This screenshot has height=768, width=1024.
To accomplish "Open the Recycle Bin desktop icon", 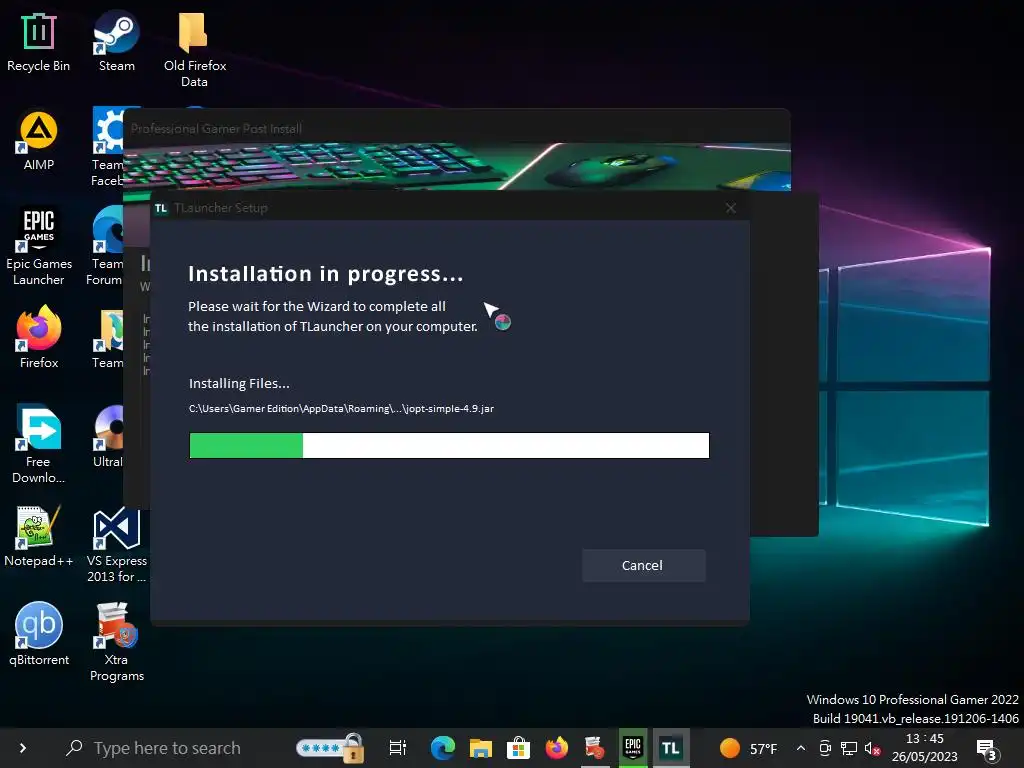I will click(39, 43).
